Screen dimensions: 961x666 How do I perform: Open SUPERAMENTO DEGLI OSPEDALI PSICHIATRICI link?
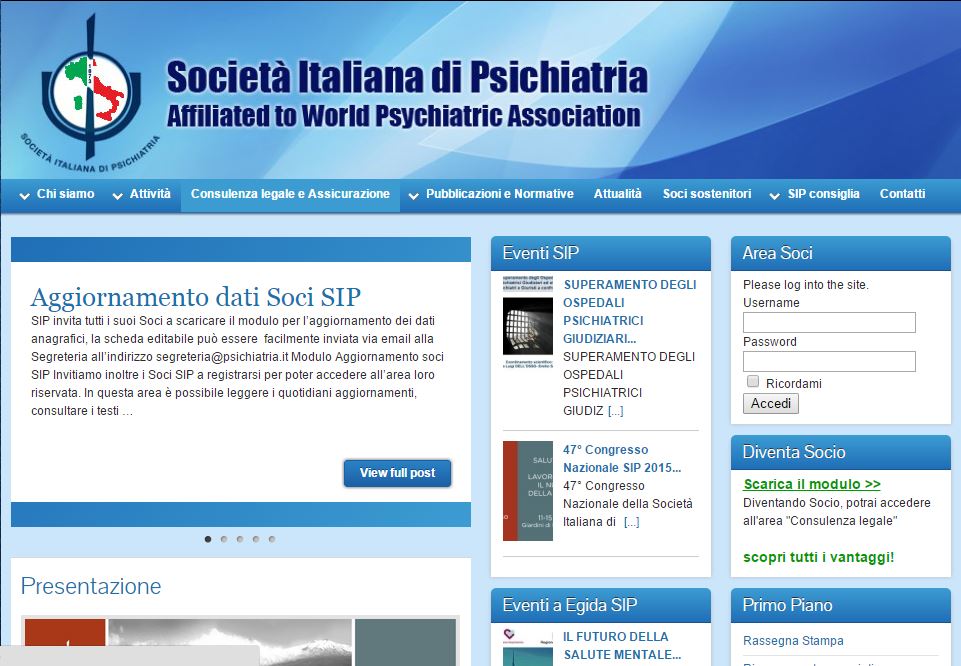pos(629,311)
